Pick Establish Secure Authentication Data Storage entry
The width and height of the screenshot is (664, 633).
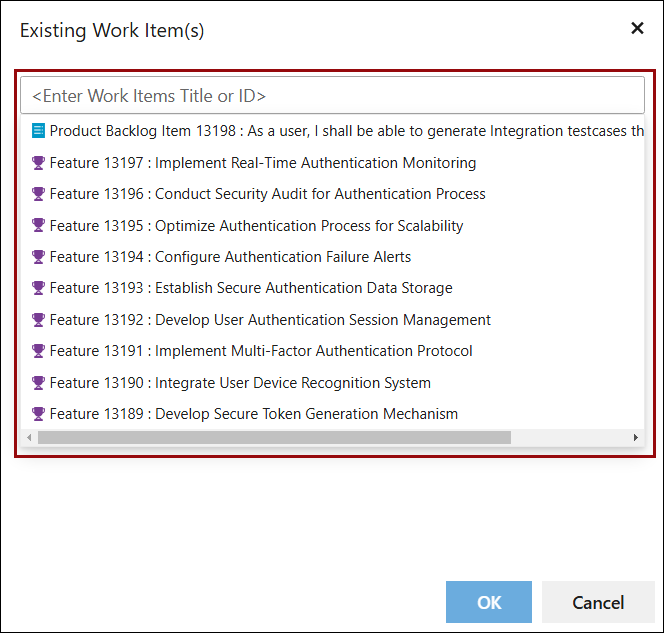332,288
